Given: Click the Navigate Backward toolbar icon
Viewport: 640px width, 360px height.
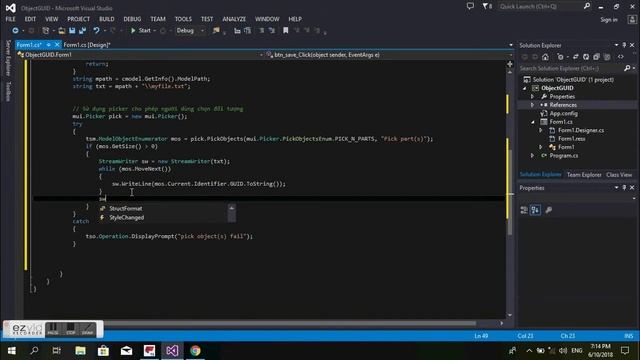Looking at the screenshot, I should tap(15, 31).
